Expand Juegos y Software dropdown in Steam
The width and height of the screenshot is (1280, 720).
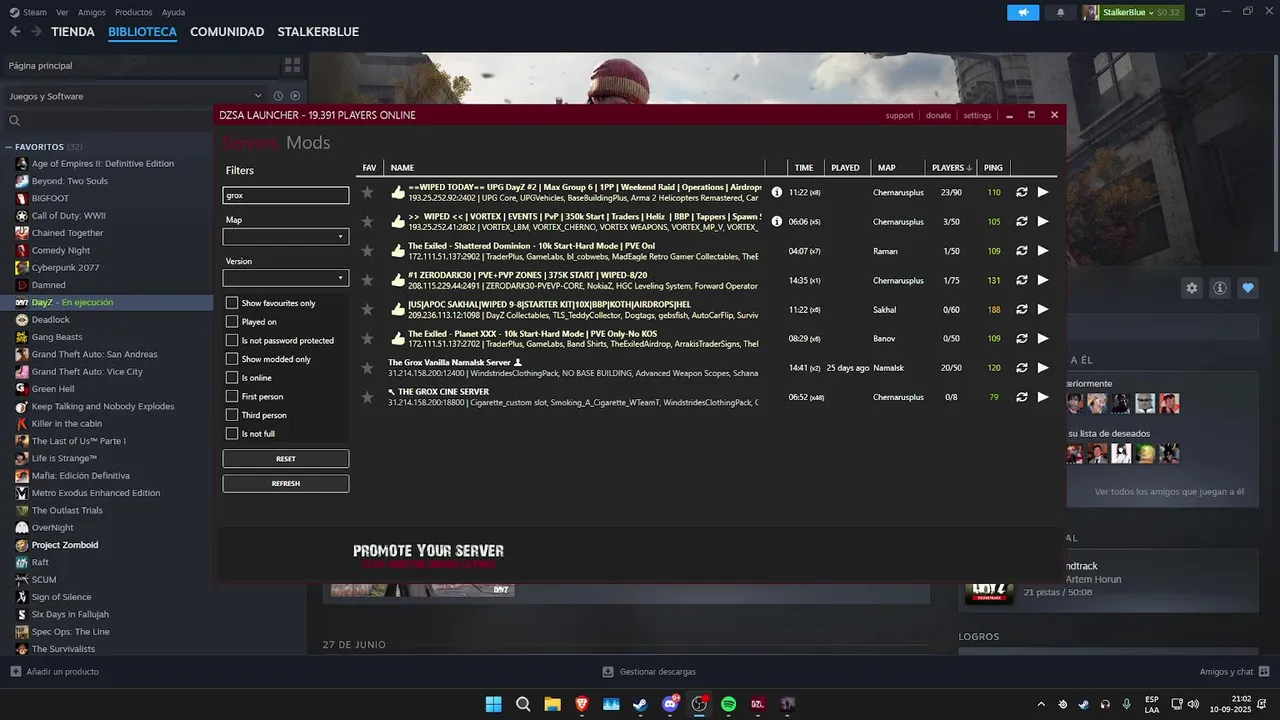pyautogui.click(x=258, y=96)
